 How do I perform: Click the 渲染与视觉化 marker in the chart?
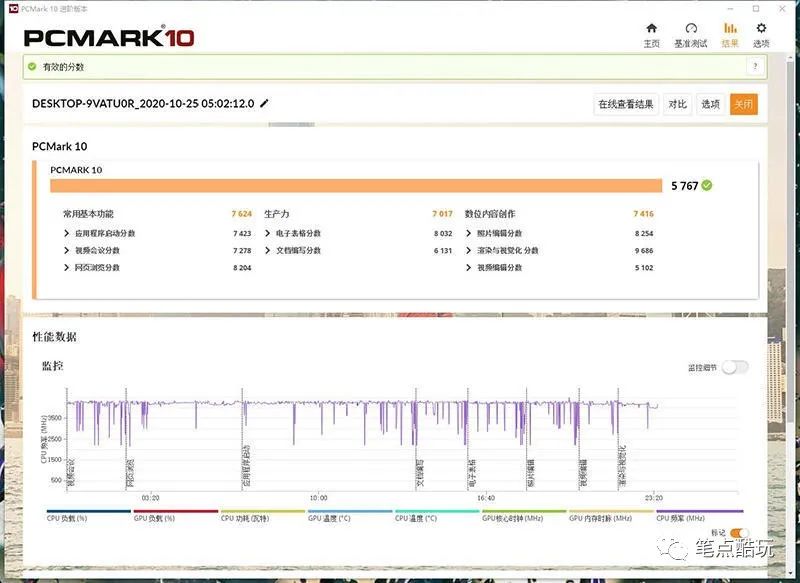[622, 466]
